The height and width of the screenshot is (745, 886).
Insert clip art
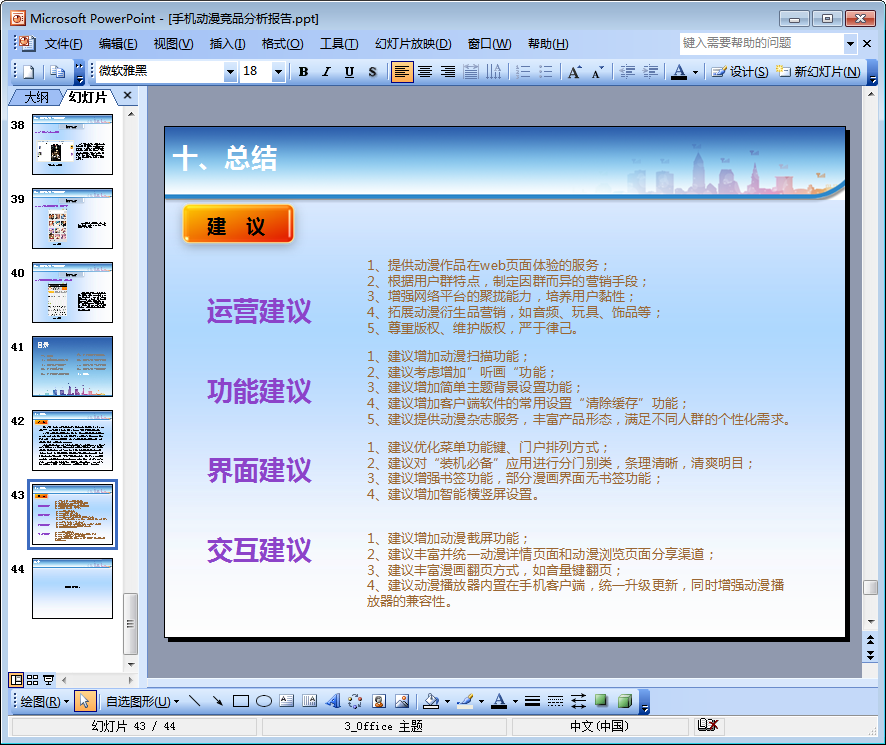click(x=379, y=701)
